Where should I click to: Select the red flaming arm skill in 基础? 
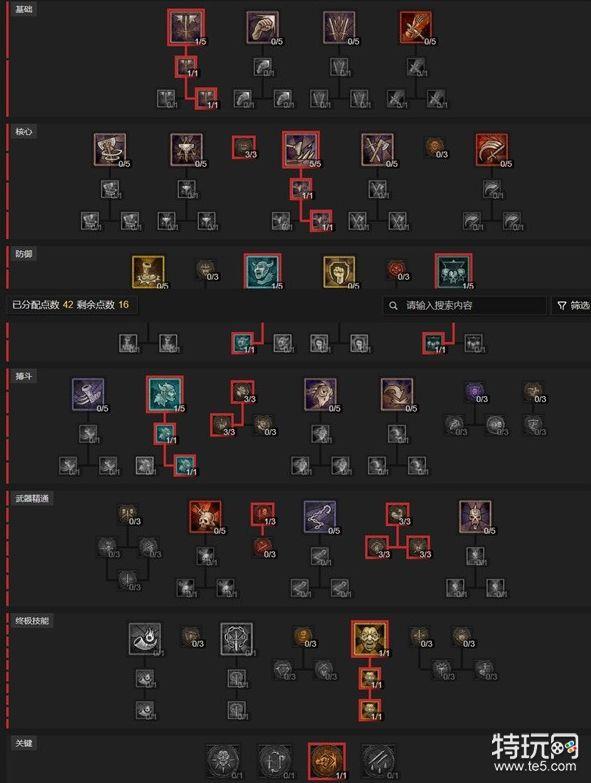pos(416,27)
